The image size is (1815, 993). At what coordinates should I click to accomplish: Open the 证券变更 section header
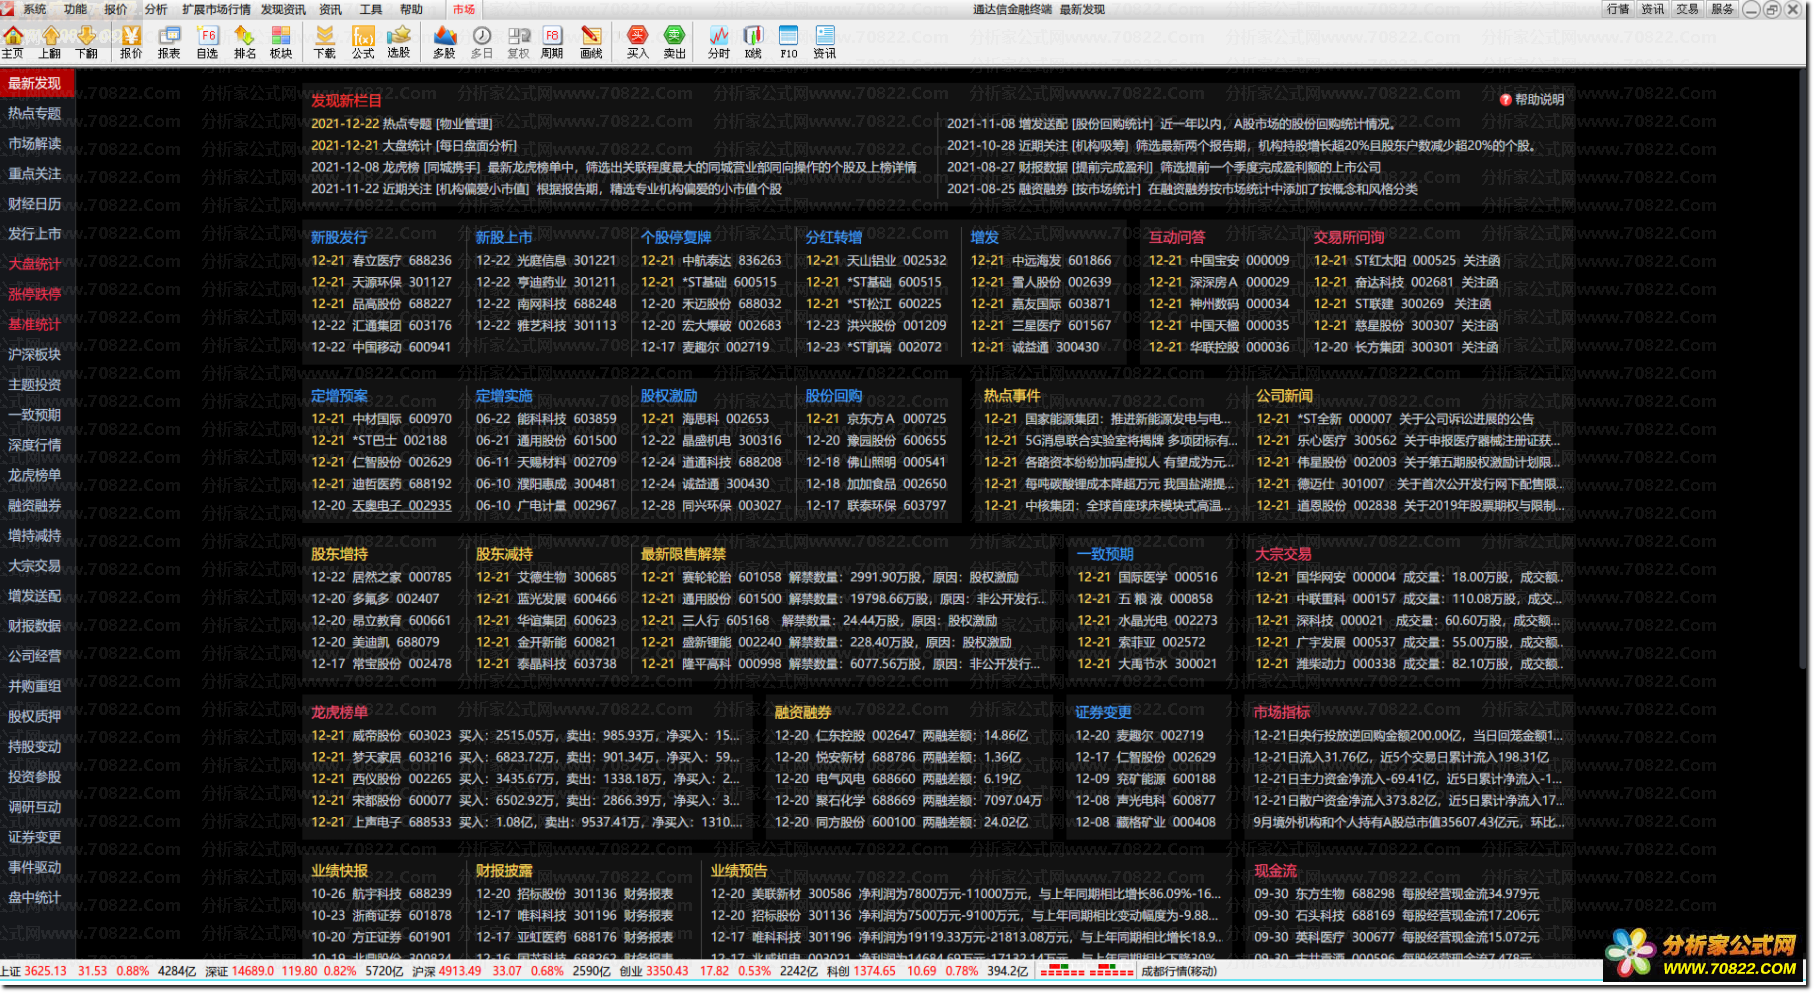[1103, 712]
